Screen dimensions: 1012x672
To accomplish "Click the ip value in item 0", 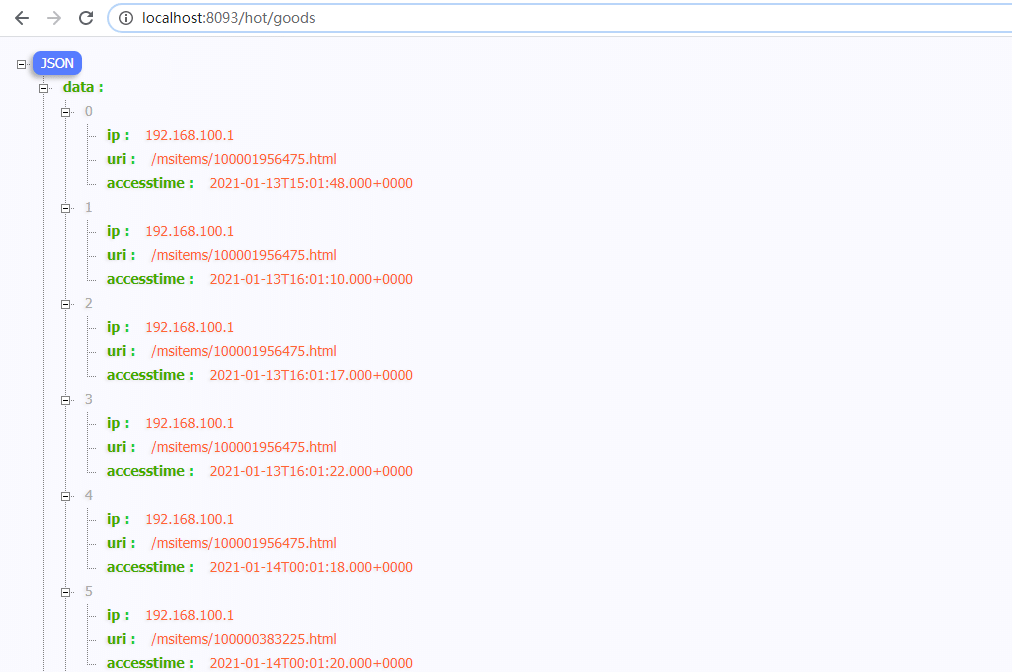I will [x=189, y=135].
